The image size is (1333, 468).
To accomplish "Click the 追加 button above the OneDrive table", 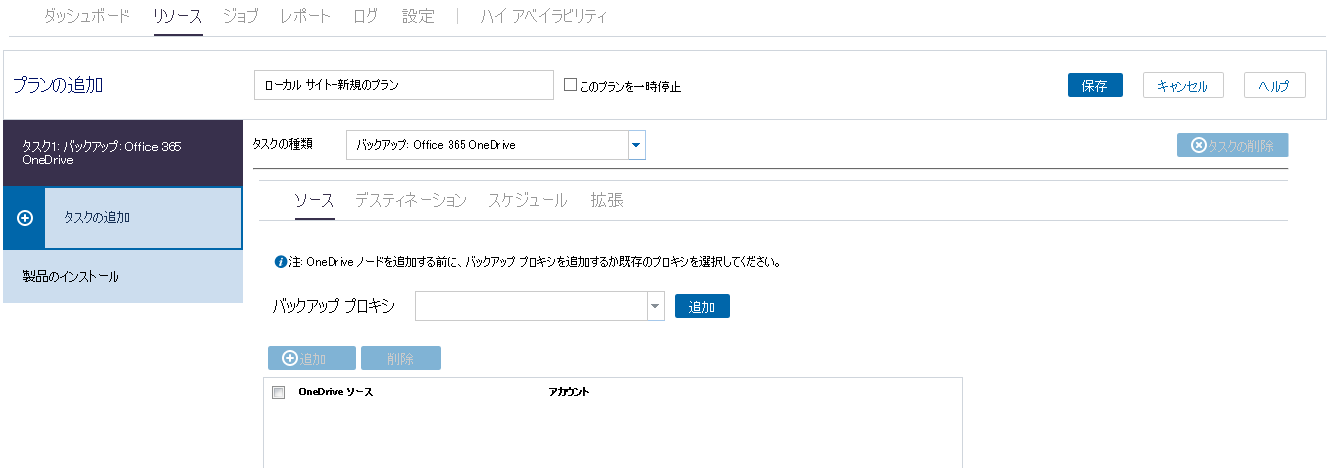I will point(311,358).
